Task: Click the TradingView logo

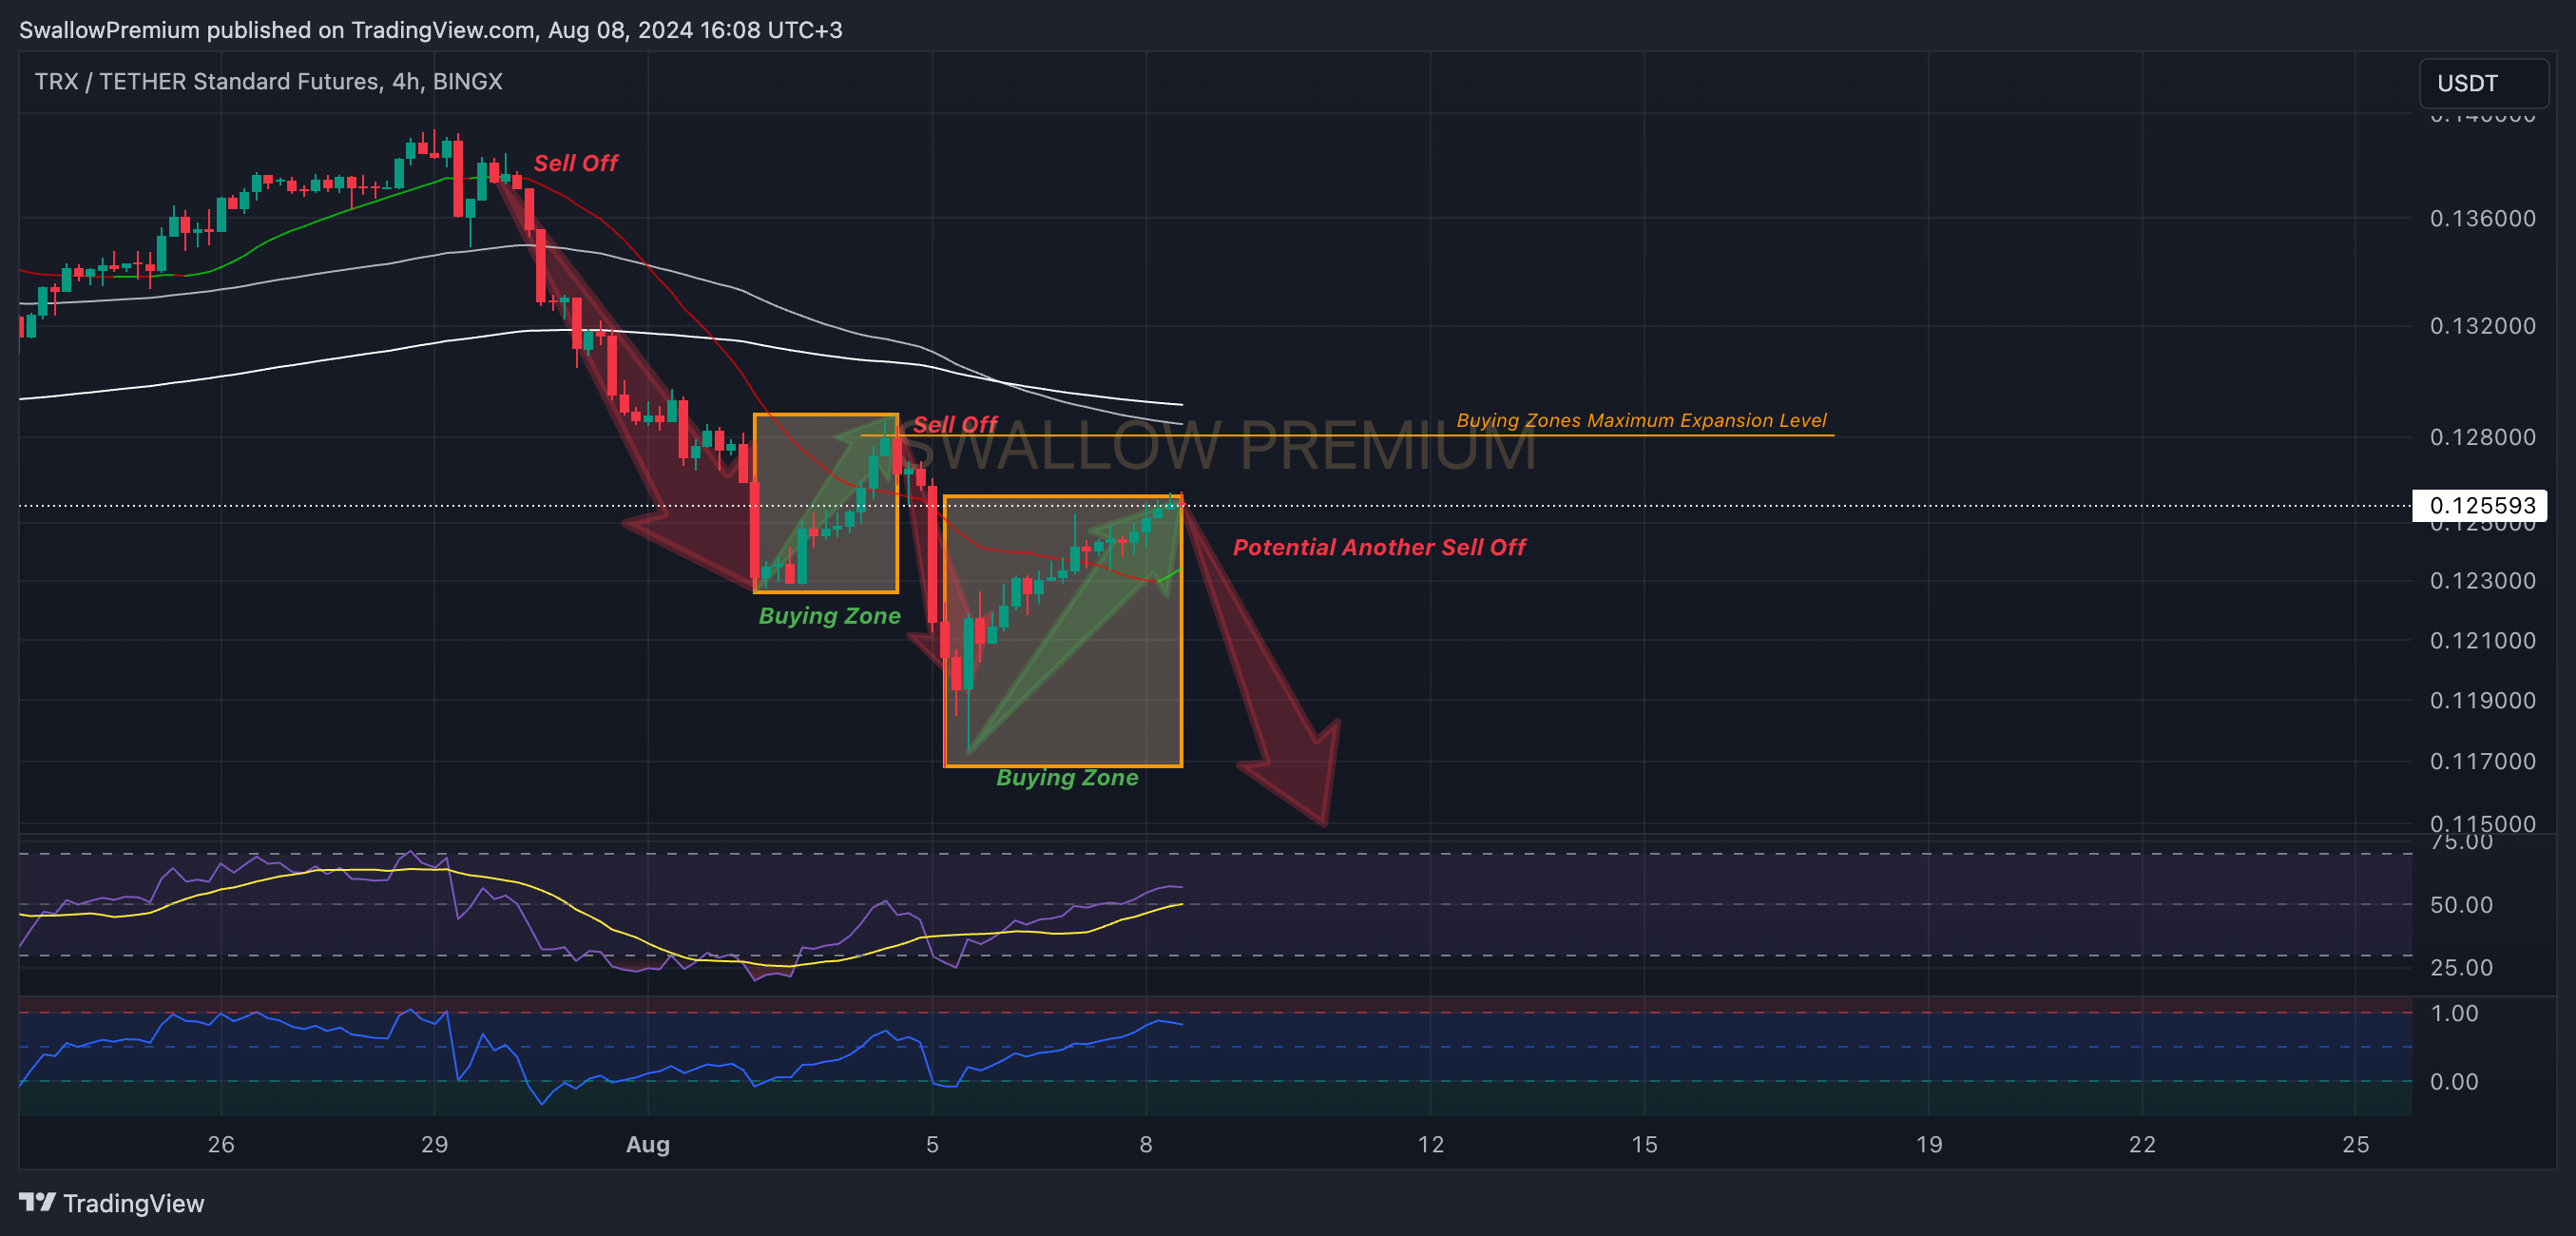Action: click(112, 1203)
